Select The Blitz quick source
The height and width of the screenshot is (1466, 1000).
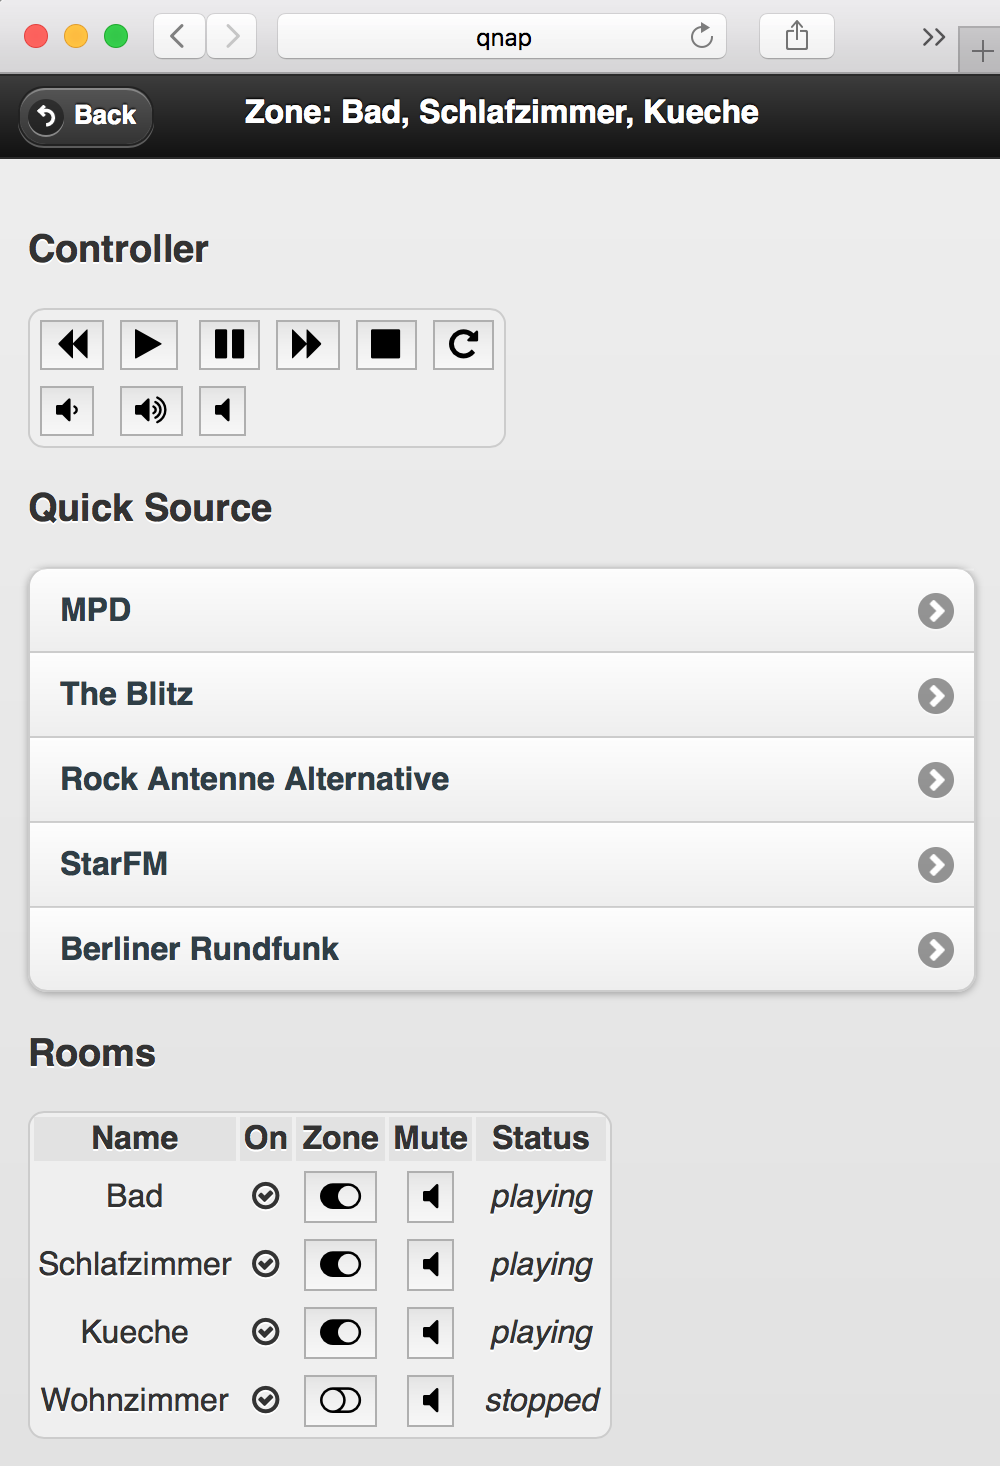[x=127, y=695]
